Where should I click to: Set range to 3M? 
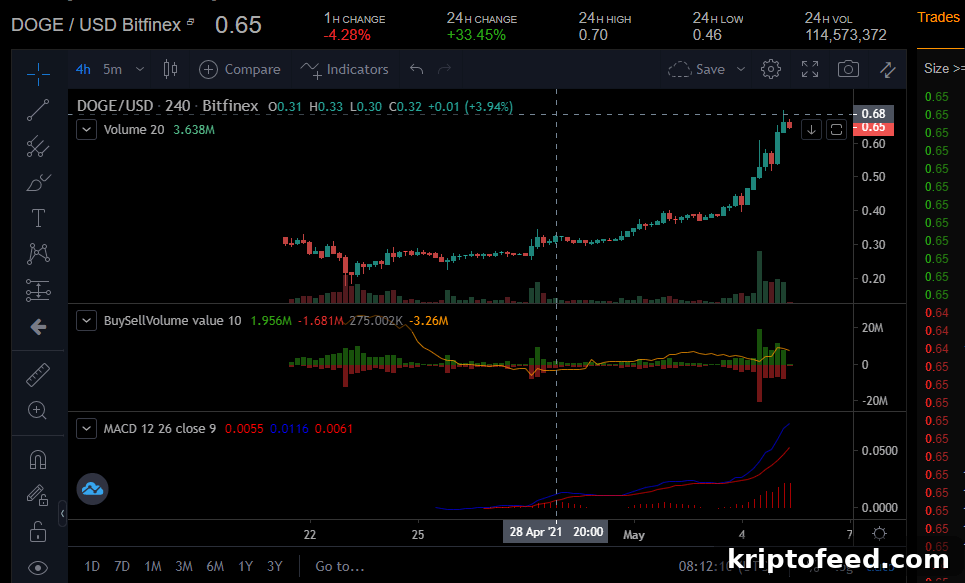click(183, 566)
